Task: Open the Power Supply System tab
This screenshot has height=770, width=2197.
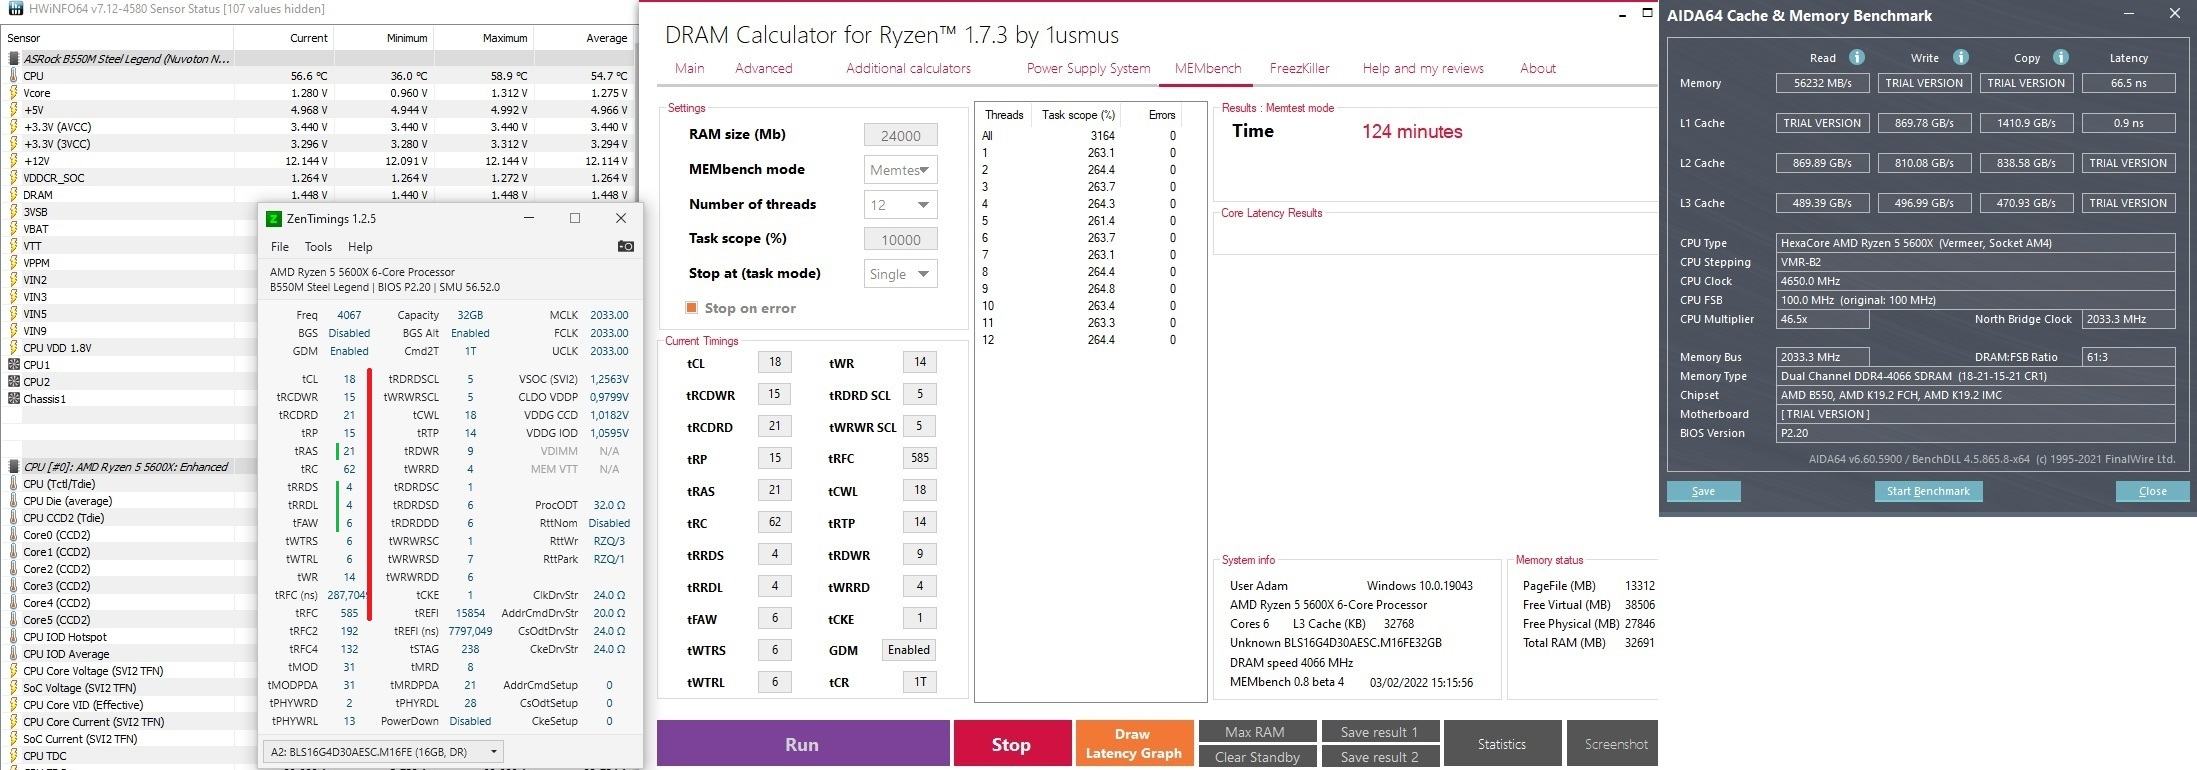Action: [x=1088, y=69]
